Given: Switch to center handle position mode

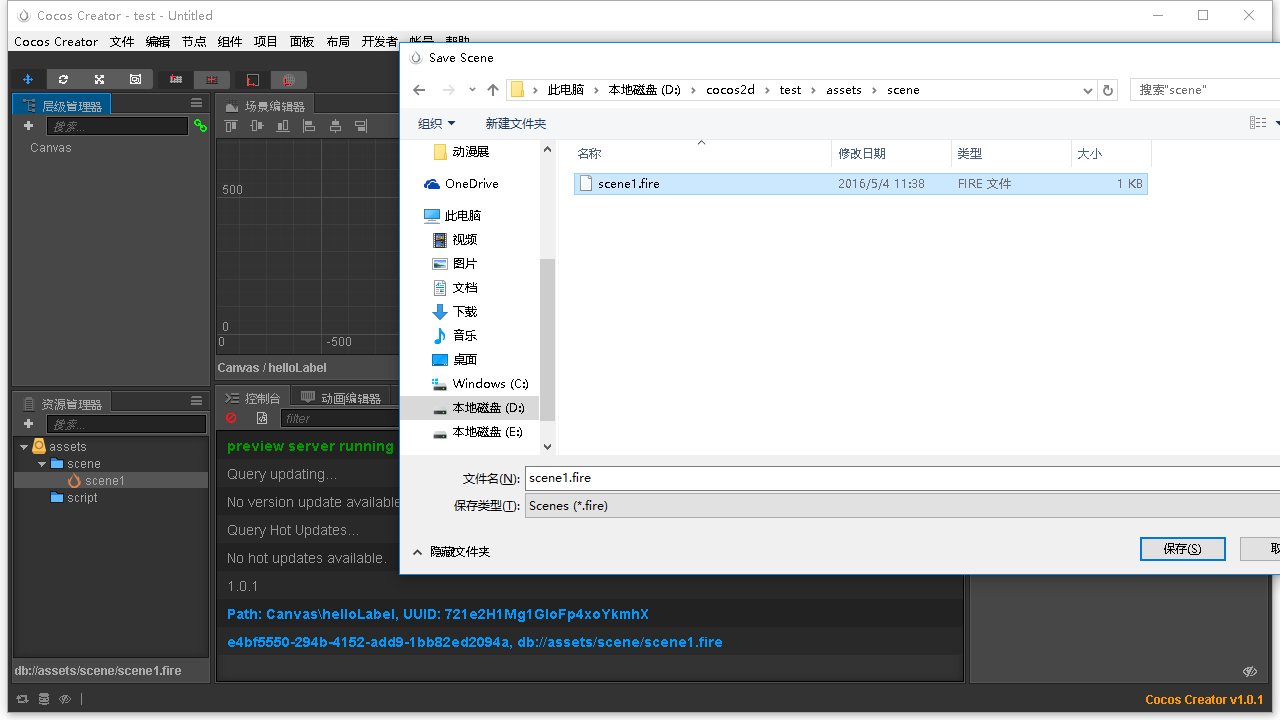Looking at the screenshot, I should pos(211,79).
